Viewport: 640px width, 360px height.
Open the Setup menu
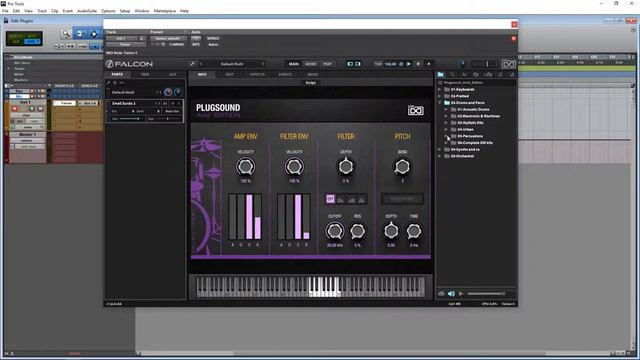pos(124,11)
